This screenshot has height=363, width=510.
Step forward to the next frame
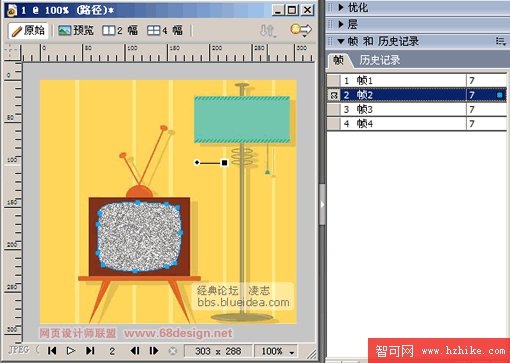coord(154,351)
